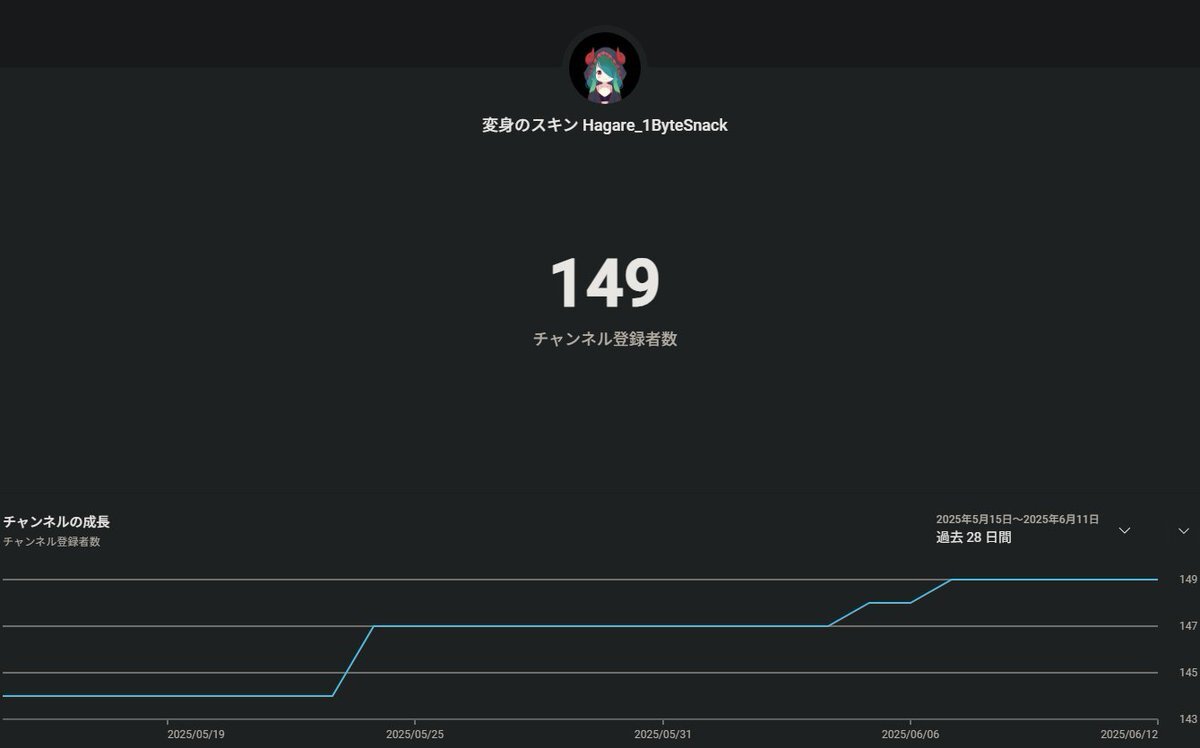The height and width of the screenshot is (748, 1200).
Task: Click the channel avatar thumbnail
Action: [605, 68]
